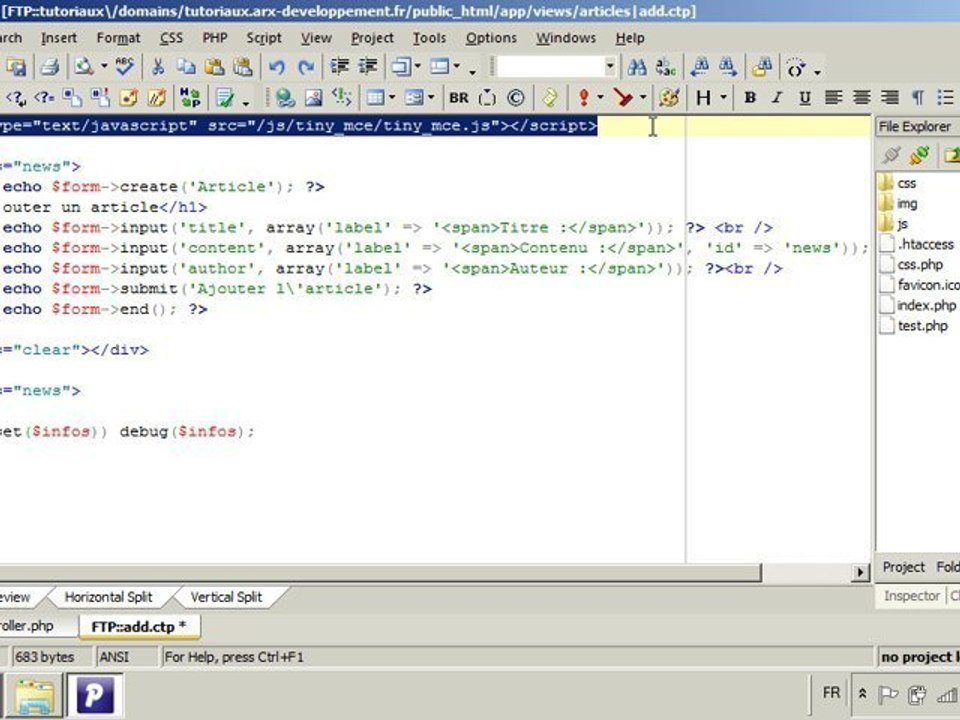This screenshot has height=720, width=960.
Task: Open the CSS menu
Action: (x=171, y=38)
